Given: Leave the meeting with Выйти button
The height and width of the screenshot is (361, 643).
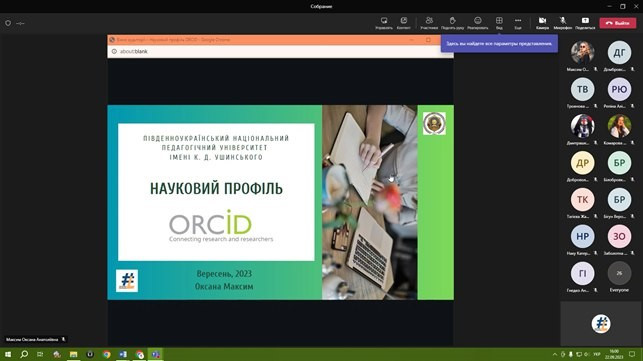Looking at the screenshot, I should pyautogui.click(x=618, y=23).
